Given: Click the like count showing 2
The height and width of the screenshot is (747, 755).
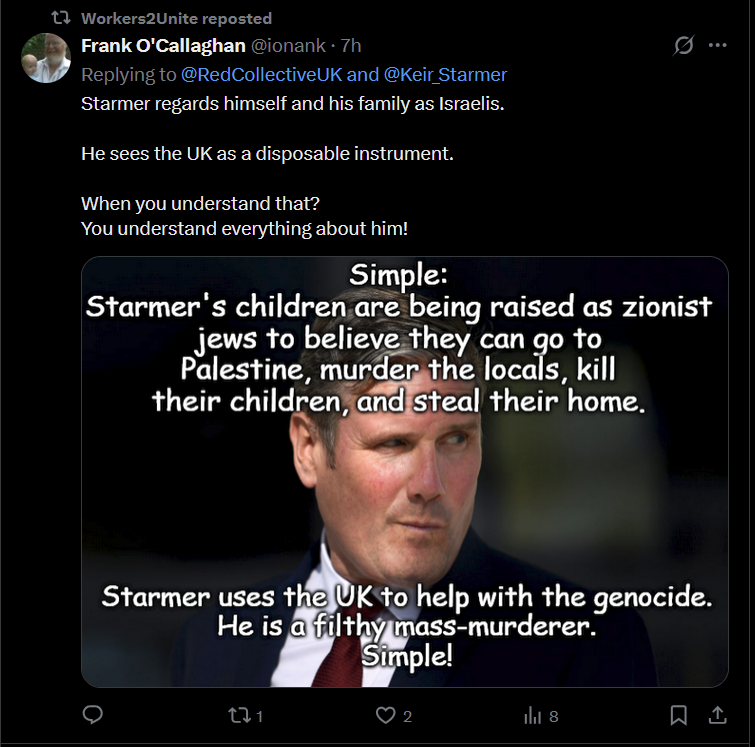Looking at the screenshot, I should [407, 717].
